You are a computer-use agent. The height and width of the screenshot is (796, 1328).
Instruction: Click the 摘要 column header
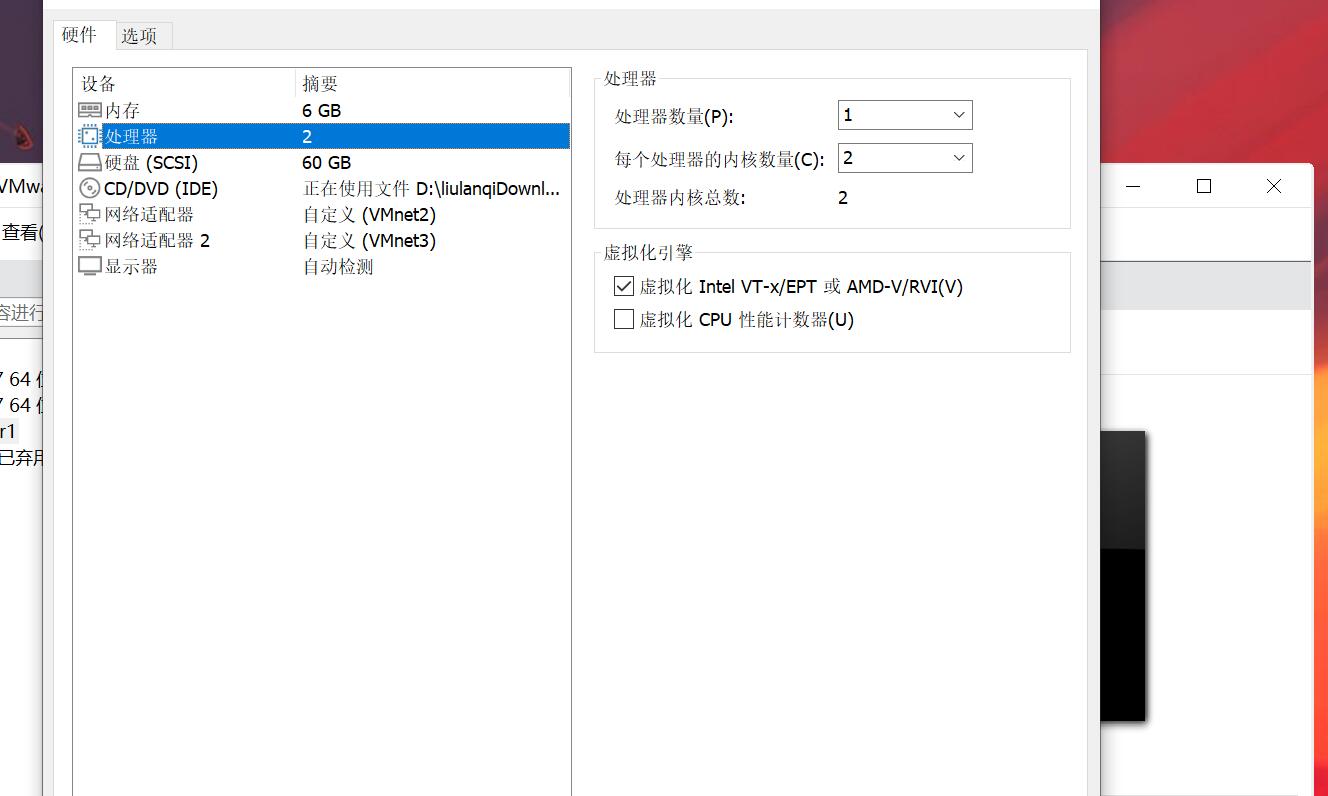coord(318,84)
